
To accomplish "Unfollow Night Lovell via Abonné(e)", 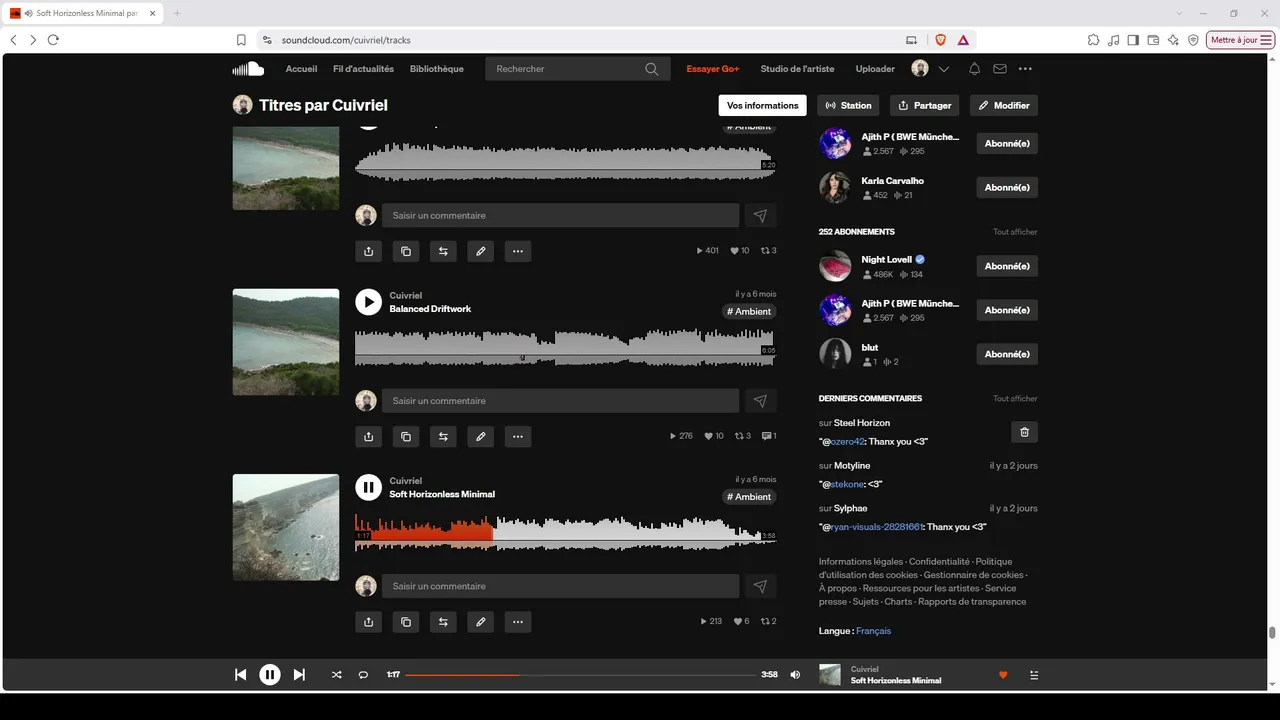I will 1007,266.
